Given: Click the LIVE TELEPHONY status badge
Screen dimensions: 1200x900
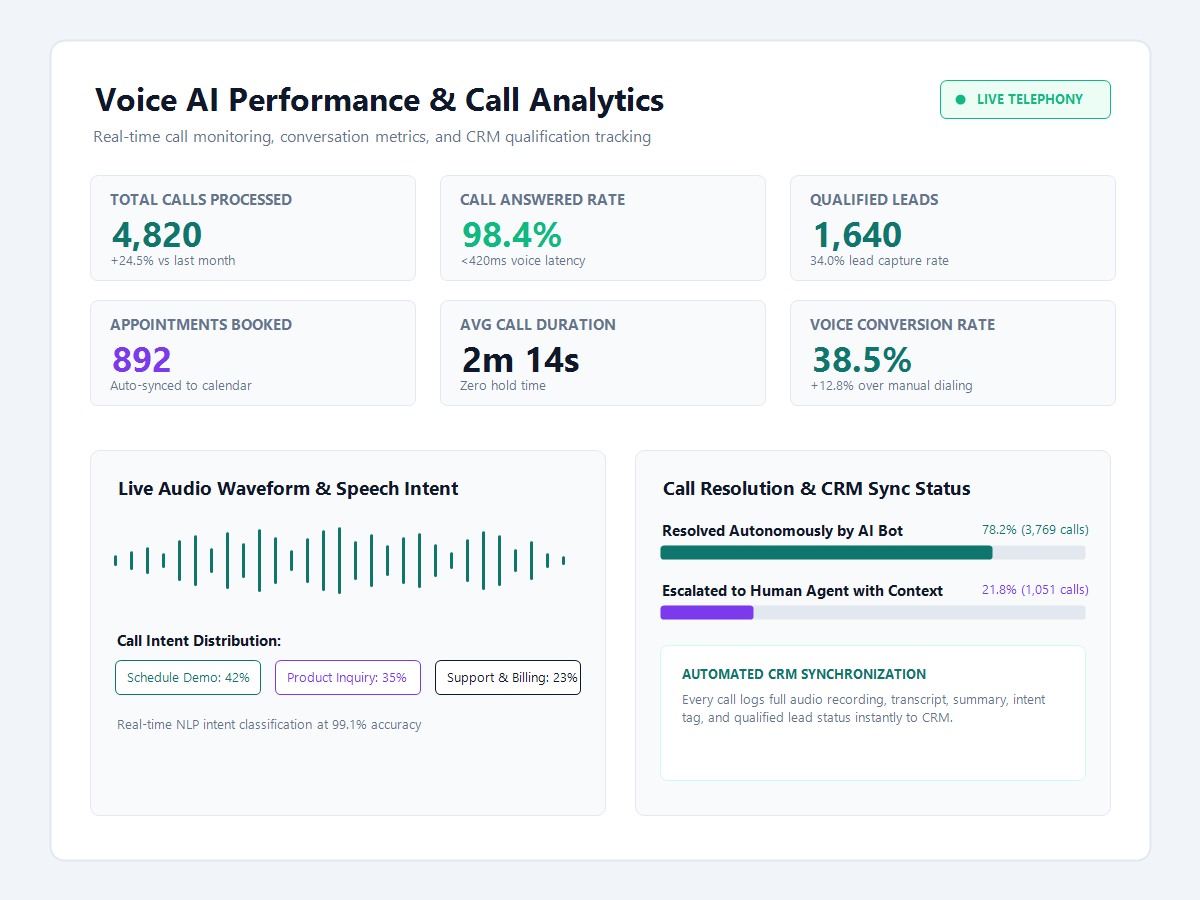Looking at the screenshot, I should [x=1025, y=99].
